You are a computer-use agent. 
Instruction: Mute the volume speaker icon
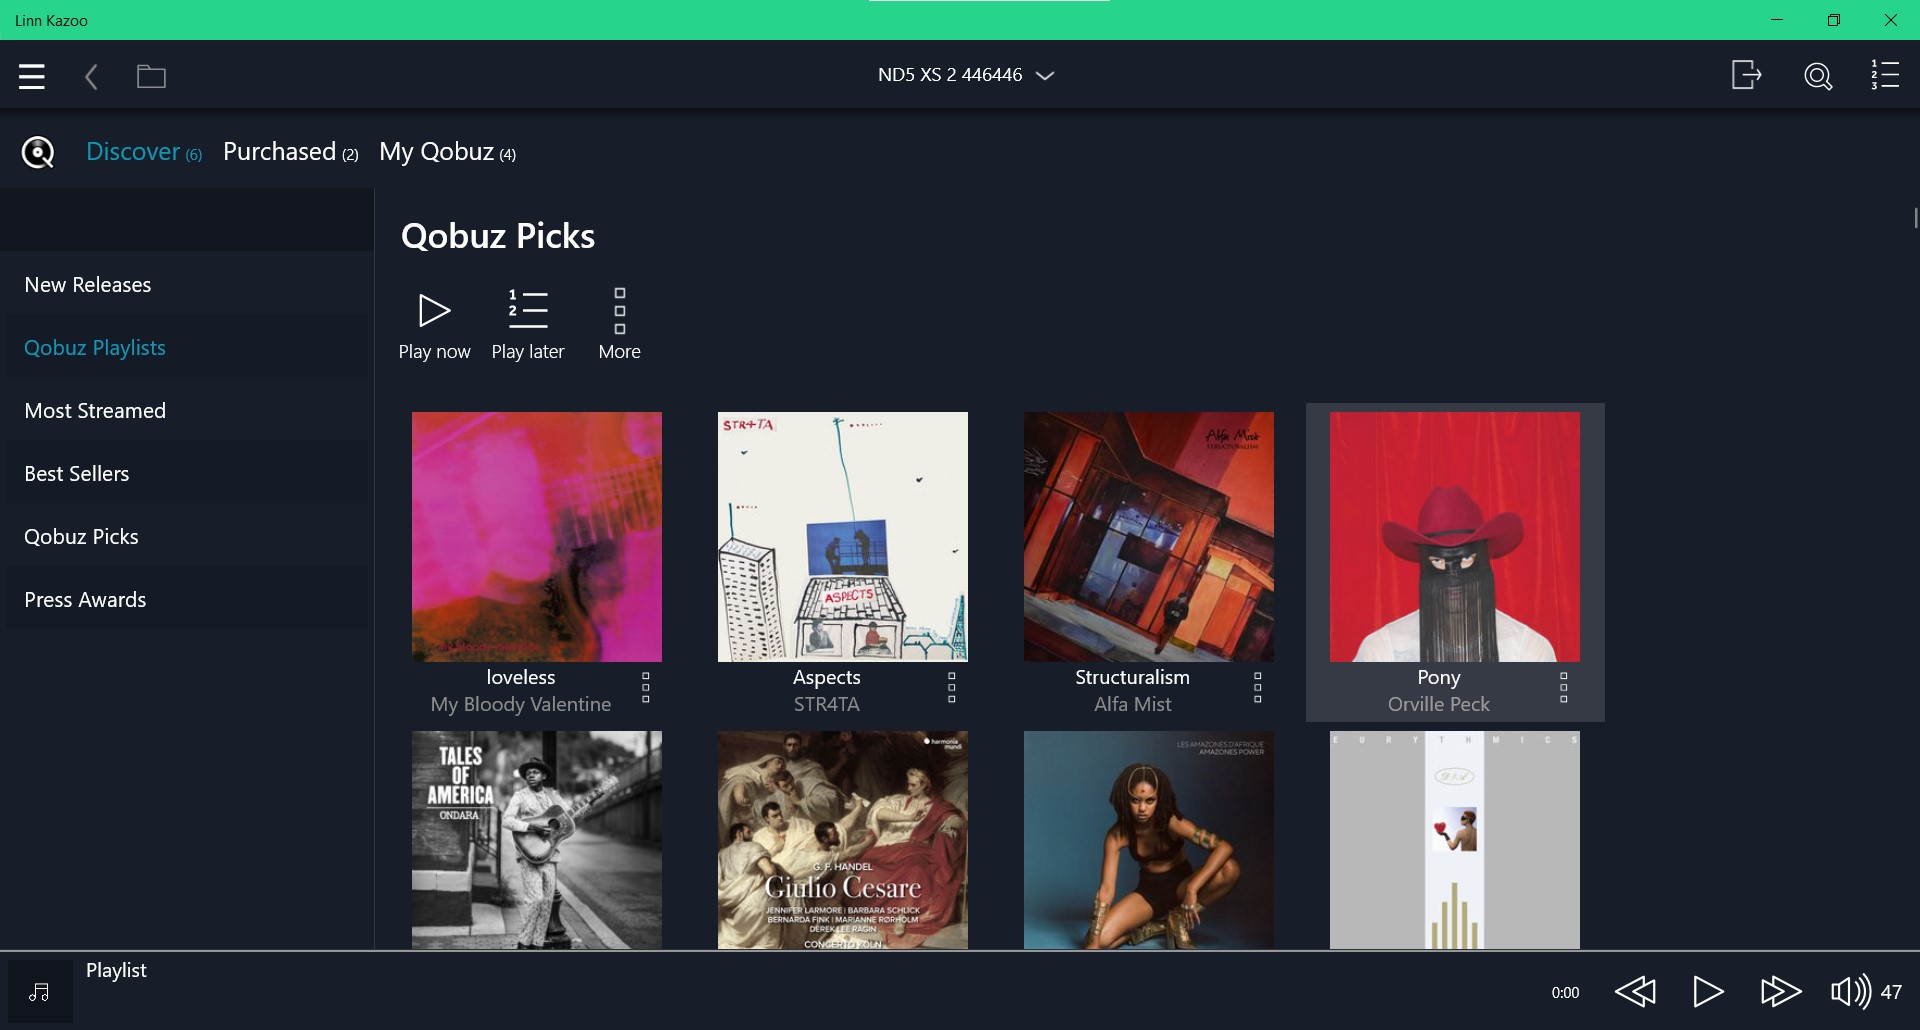pyautogui.click(x=1850, y=991)
